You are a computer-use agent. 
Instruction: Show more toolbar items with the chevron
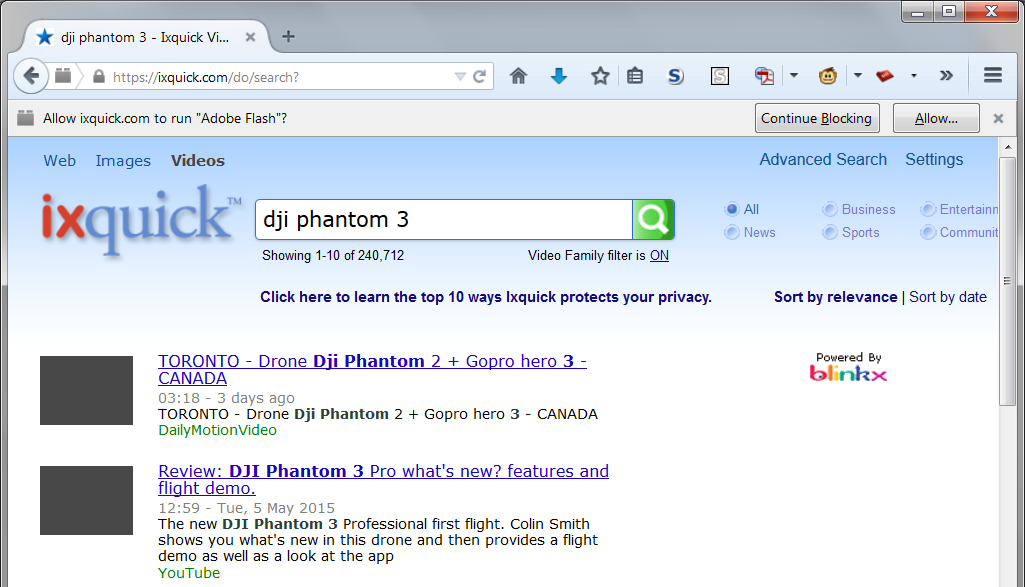pyautogui.click(x=946, y=76)
